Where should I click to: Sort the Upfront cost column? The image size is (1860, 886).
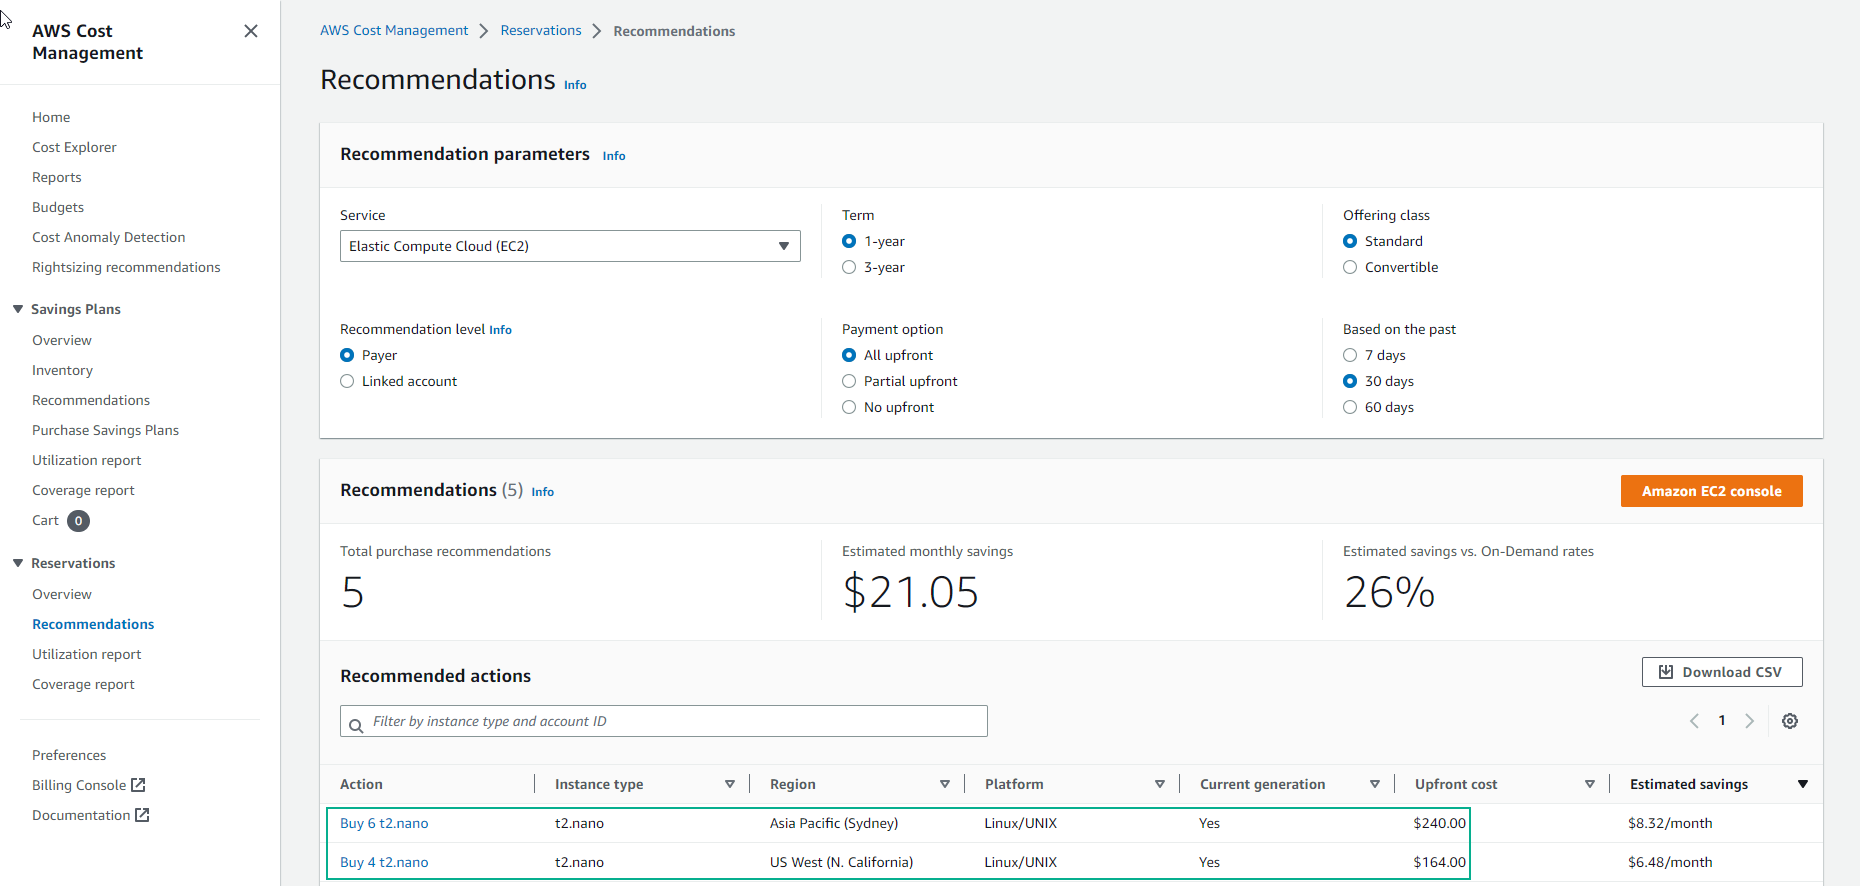pyautogui.click(x=1590, y=784)
